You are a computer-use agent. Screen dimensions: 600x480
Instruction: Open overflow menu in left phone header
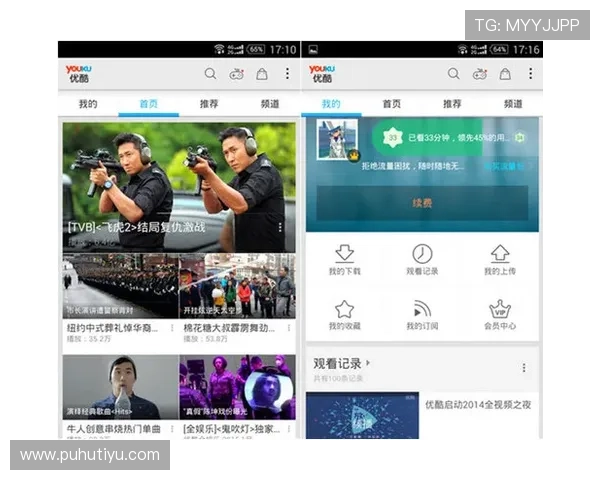click(287, 73)
